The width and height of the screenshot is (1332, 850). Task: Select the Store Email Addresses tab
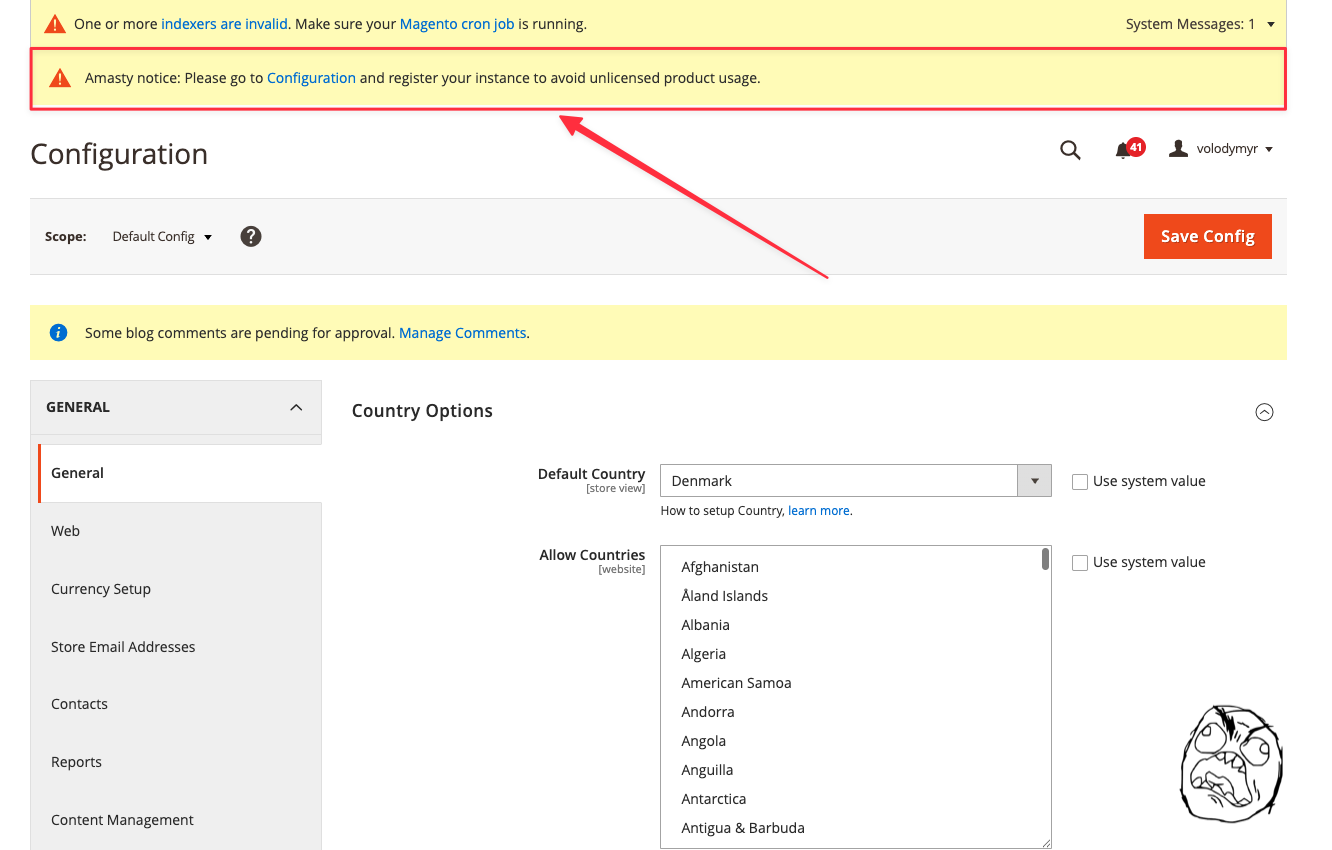pyautogui.click(x=123, y=647)
